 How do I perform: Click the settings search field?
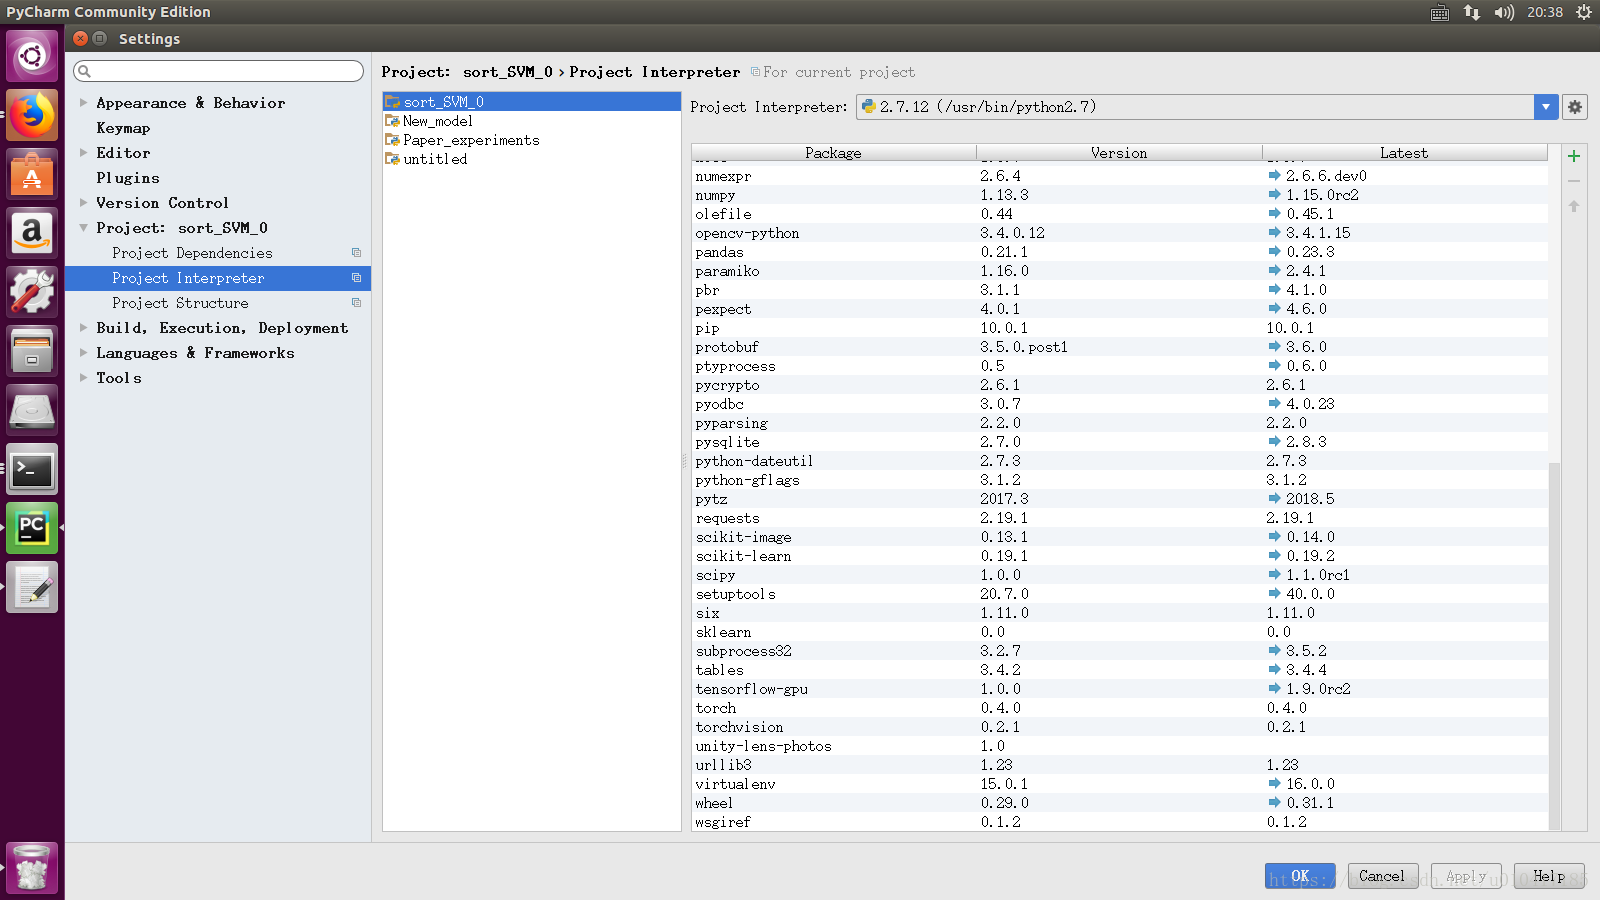[x=218, y=71]
